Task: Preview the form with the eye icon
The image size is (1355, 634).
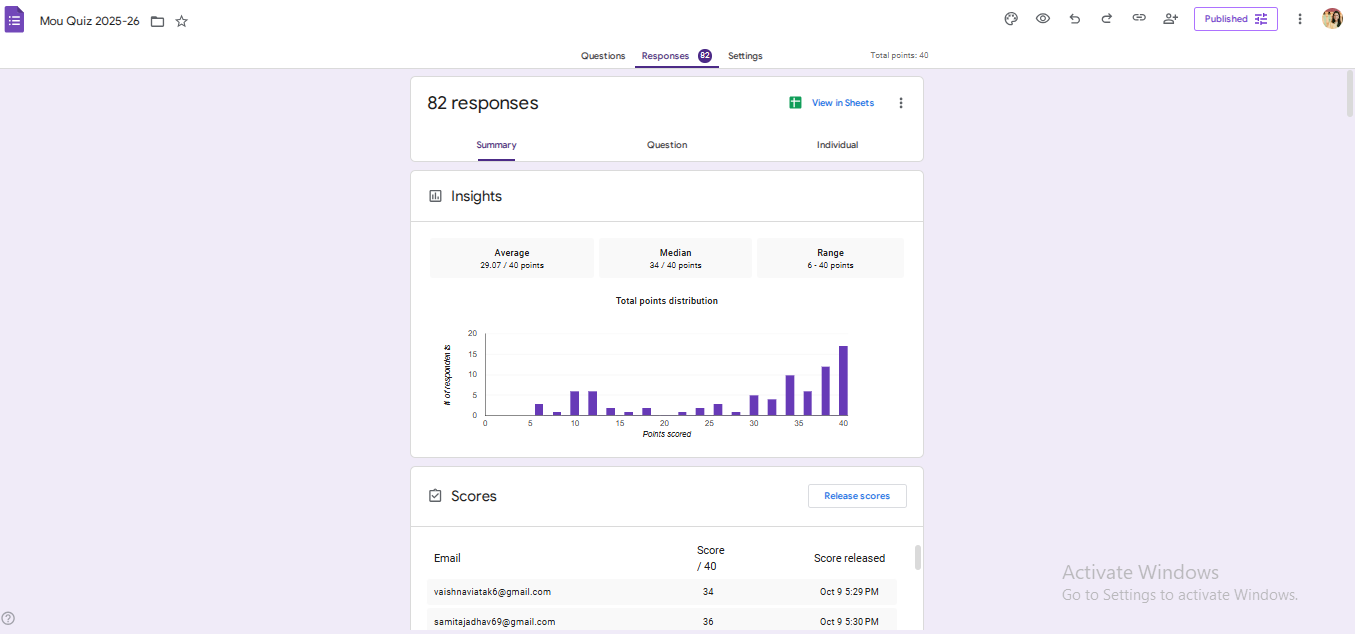Action: click(x=1043, y=19)
